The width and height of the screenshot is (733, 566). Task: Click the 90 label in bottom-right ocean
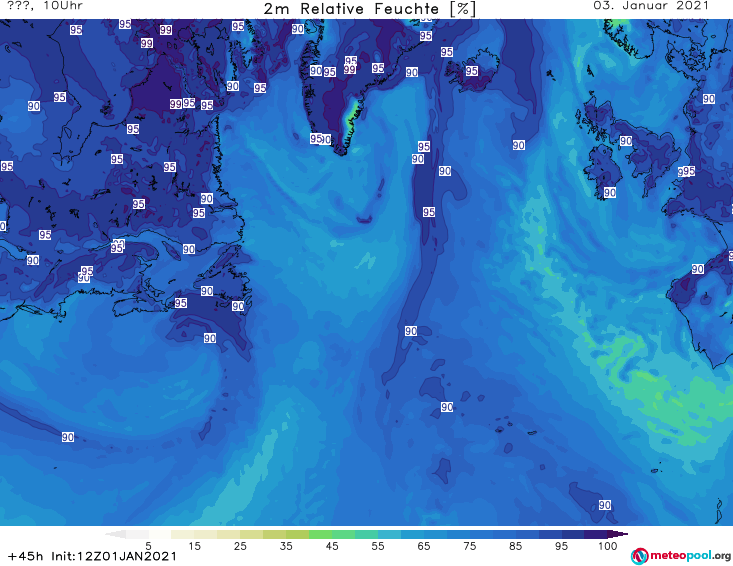(x=605, y=505)
